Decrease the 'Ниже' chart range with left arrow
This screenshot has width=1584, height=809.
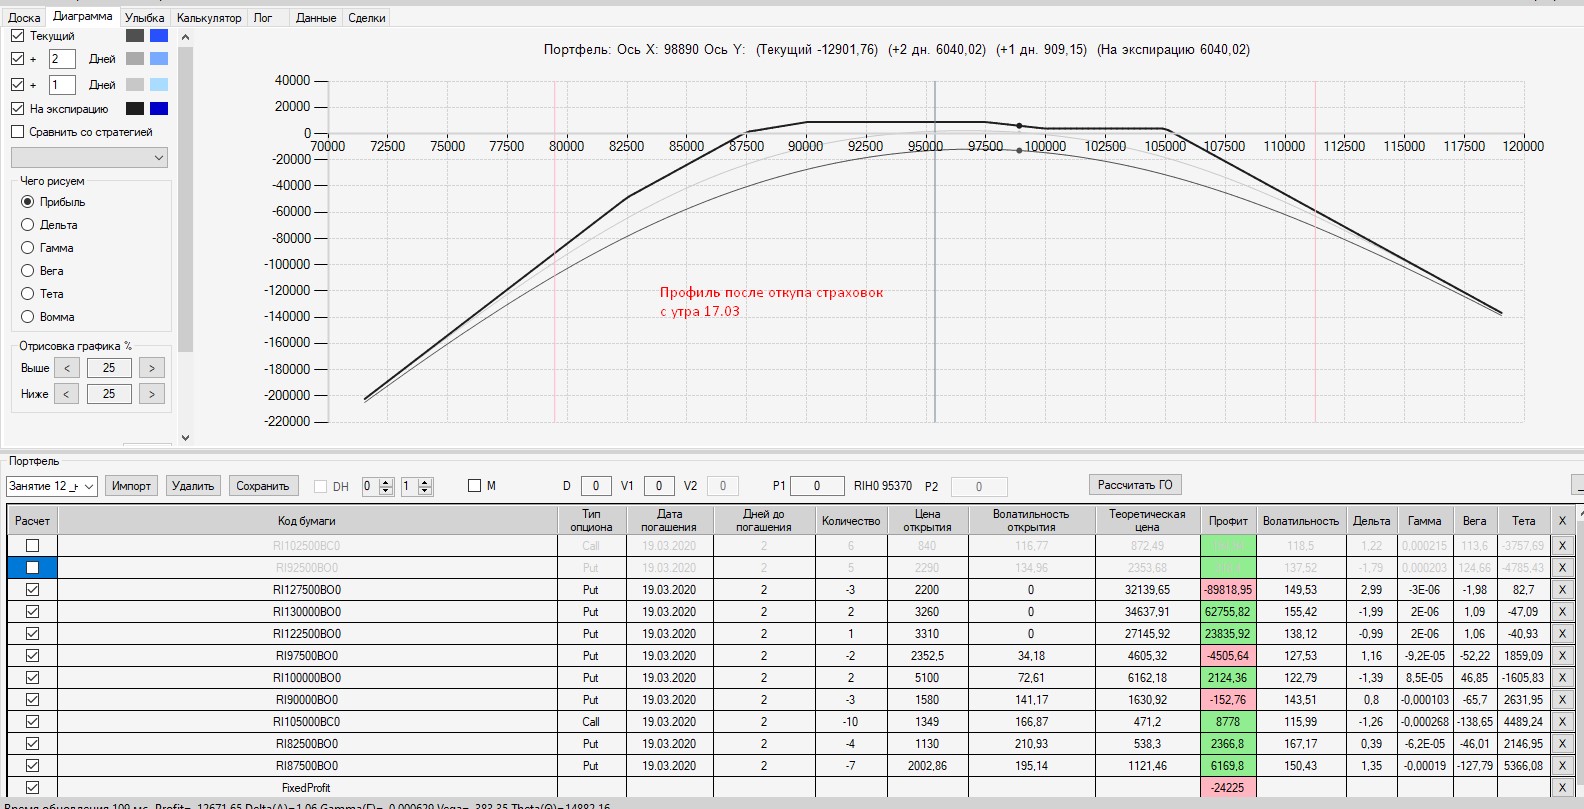click(x=67, y=394)
